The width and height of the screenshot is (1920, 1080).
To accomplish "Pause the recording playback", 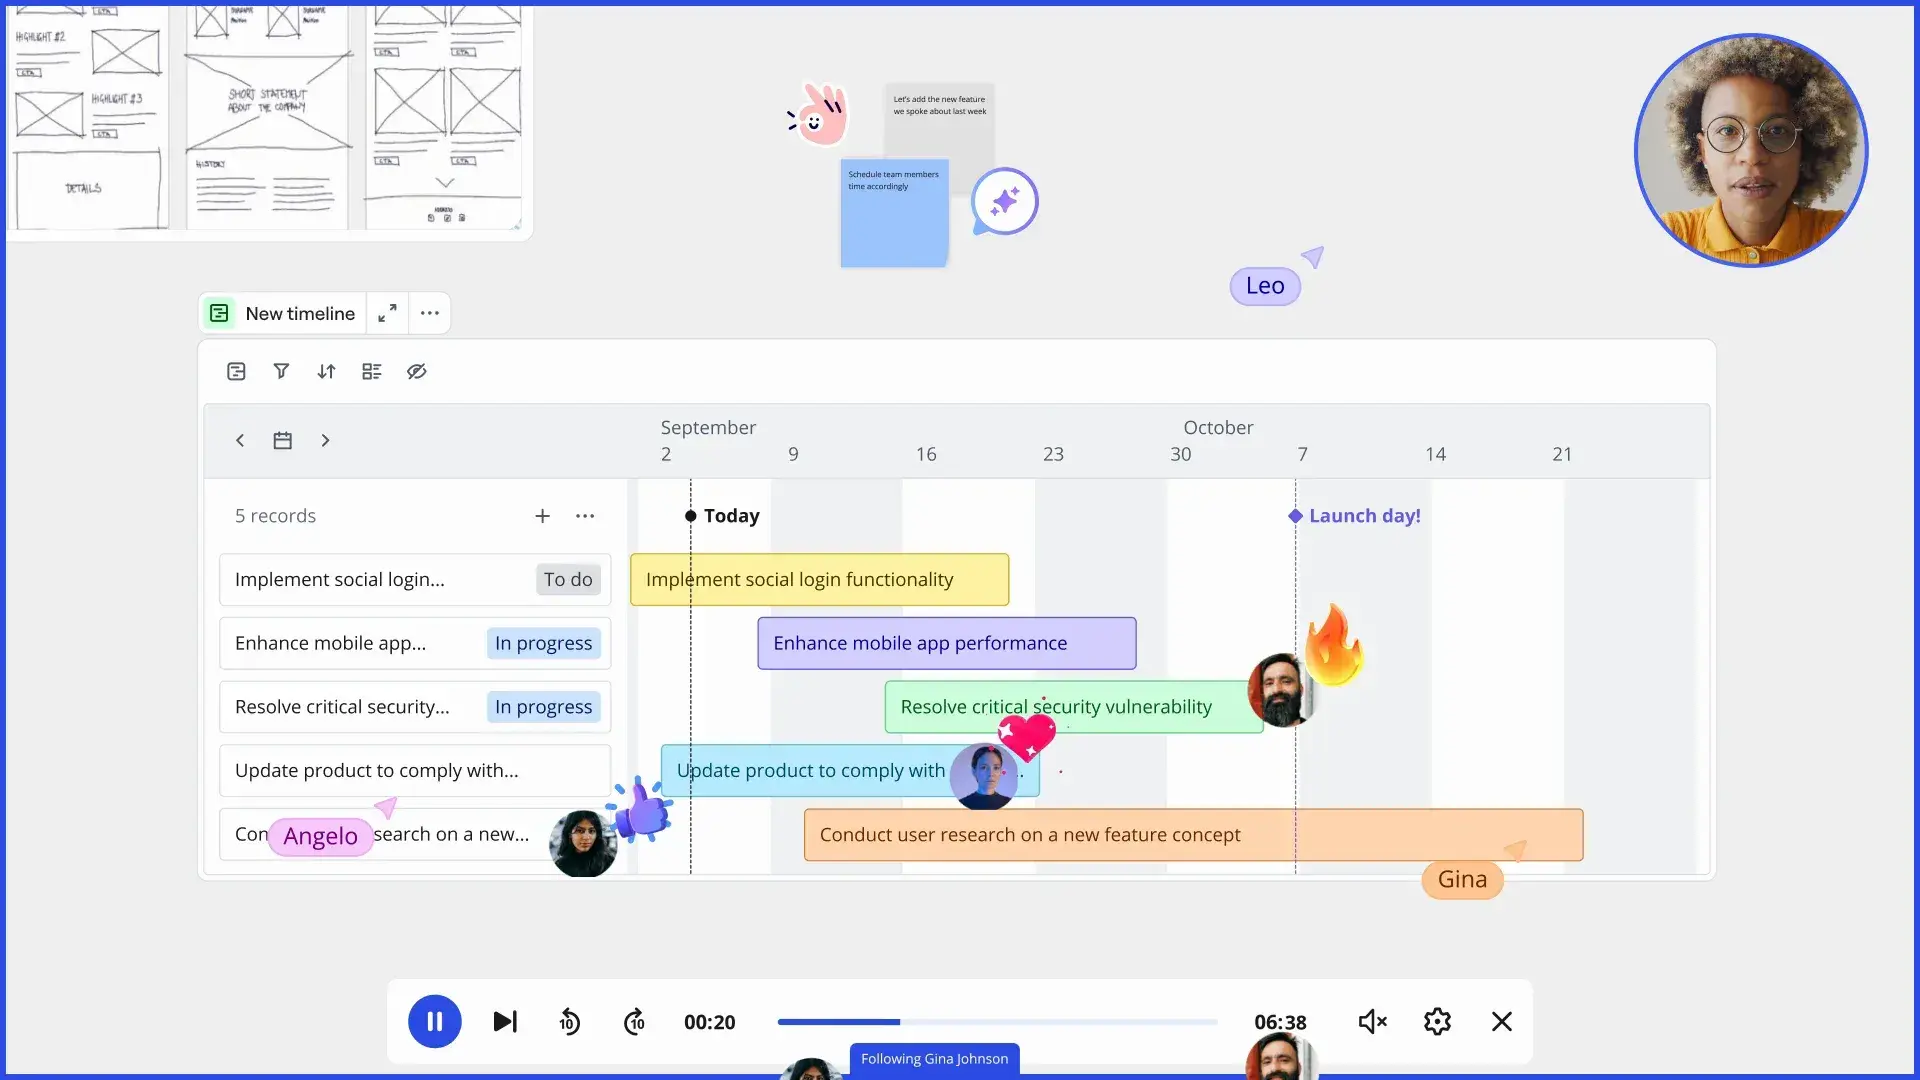I will 434,1021.
